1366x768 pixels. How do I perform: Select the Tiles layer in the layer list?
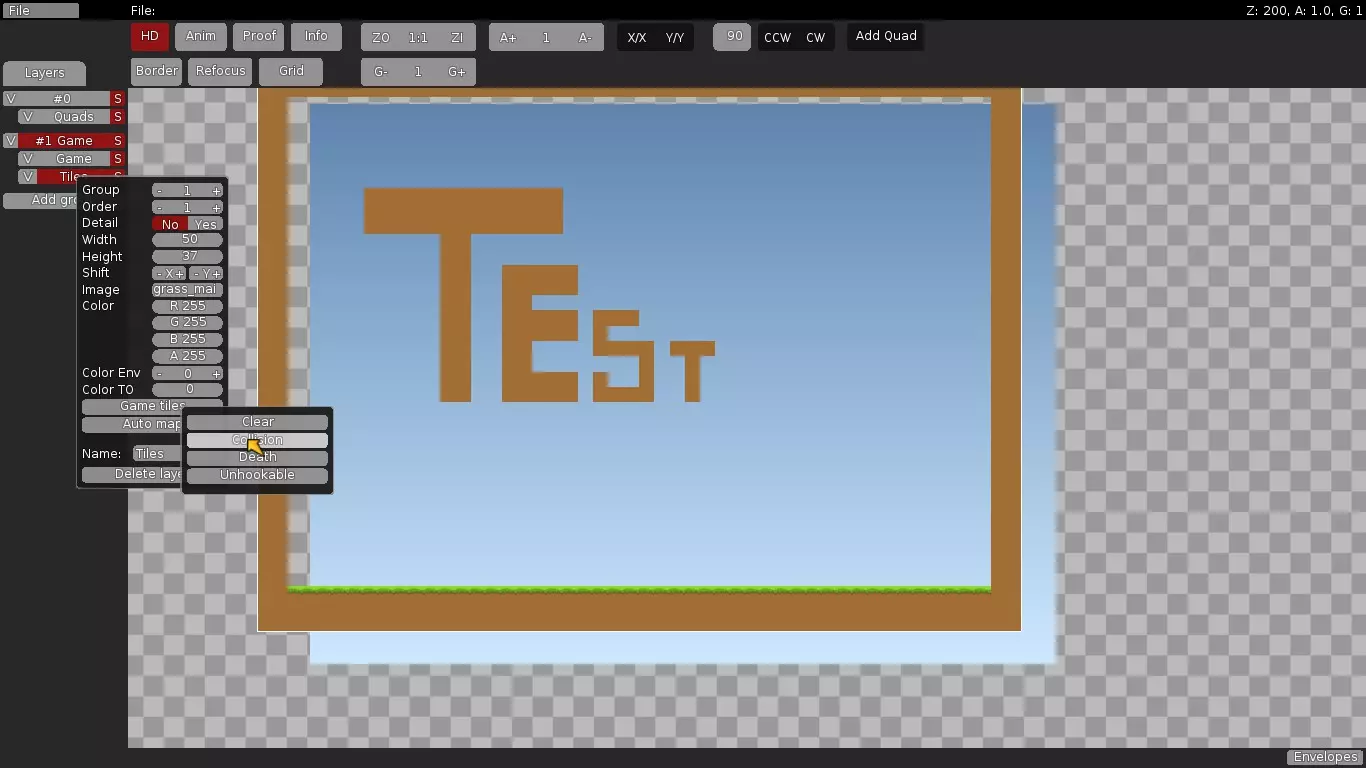click(x=73, y=177)
